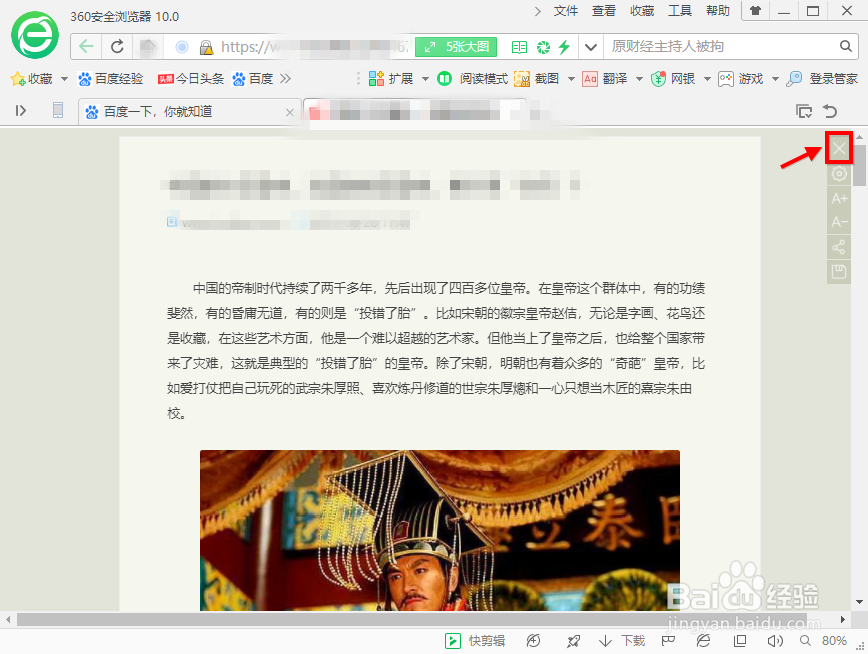Decrease font size with A-
The image size is (868, 654).
839,222
